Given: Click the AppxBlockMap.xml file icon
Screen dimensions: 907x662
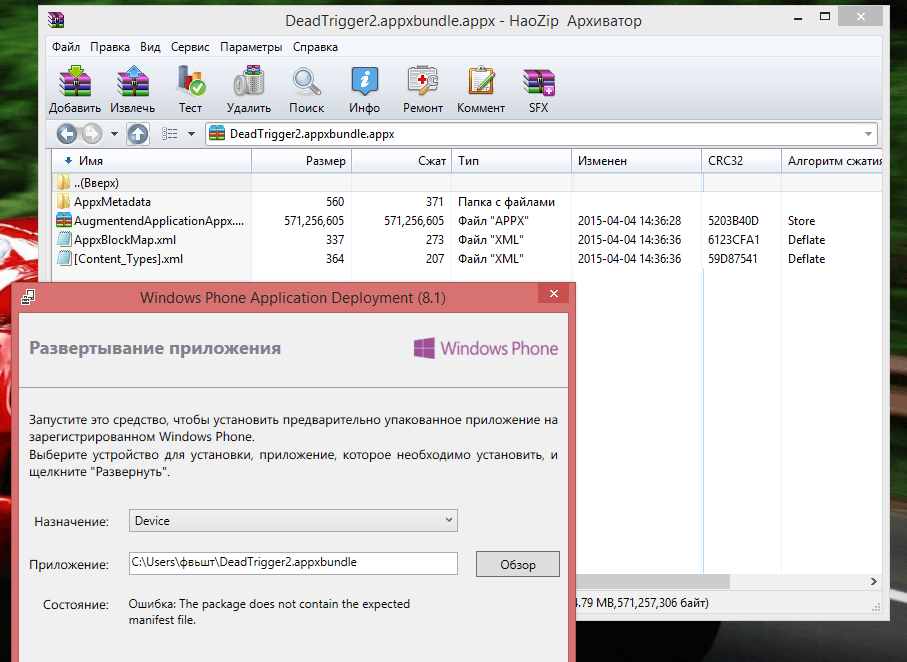Looking at the screenshot, I should click(x=64, y=240).
